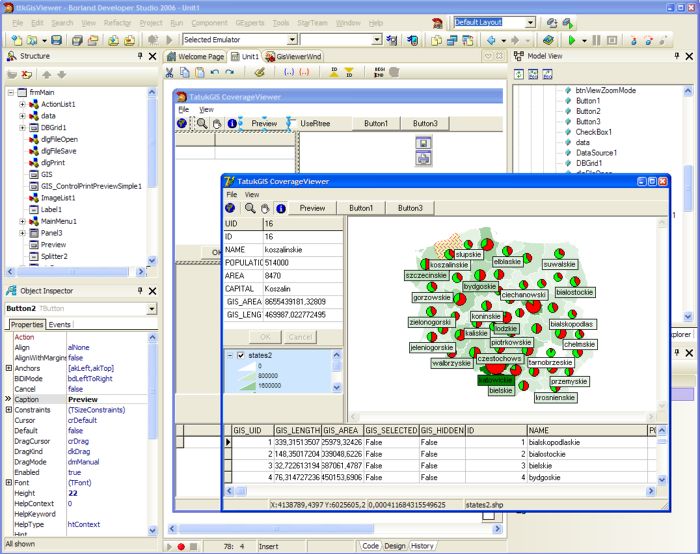
Task: Click the Redo arrow in editor toolbar
Action: tap(229, 72)
